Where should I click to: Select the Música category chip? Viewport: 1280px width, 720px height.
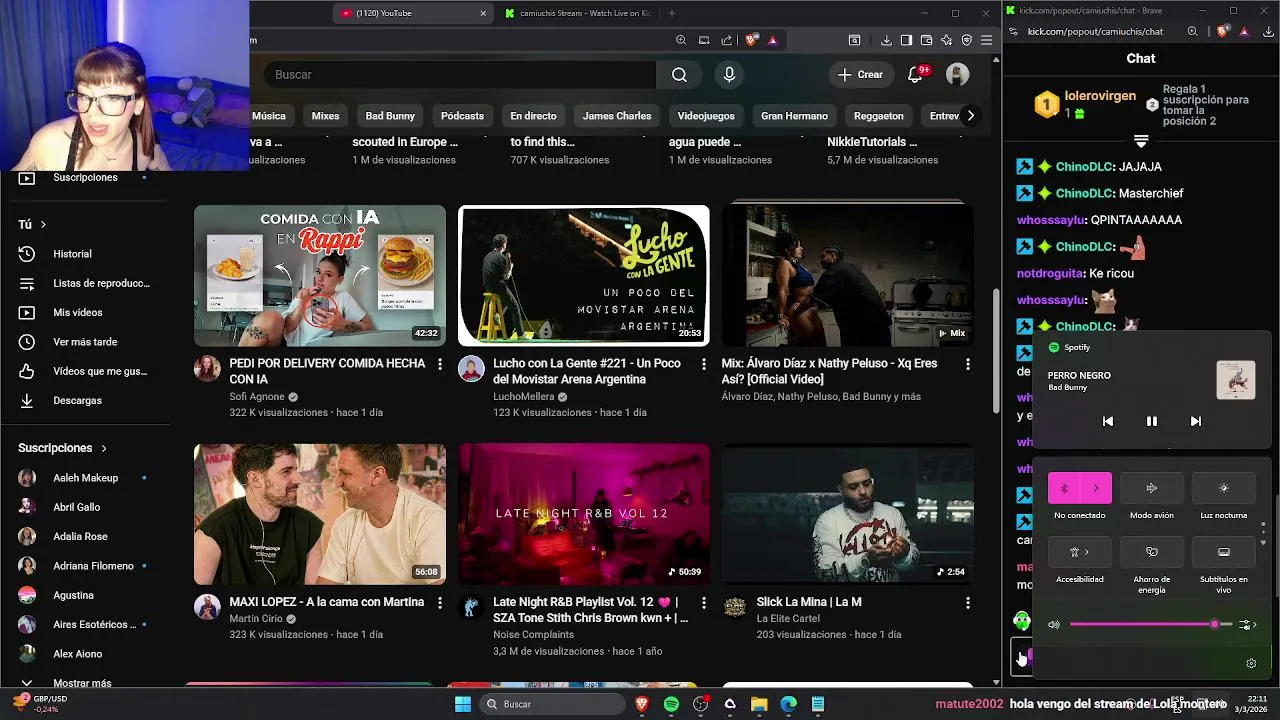(269, 116)
